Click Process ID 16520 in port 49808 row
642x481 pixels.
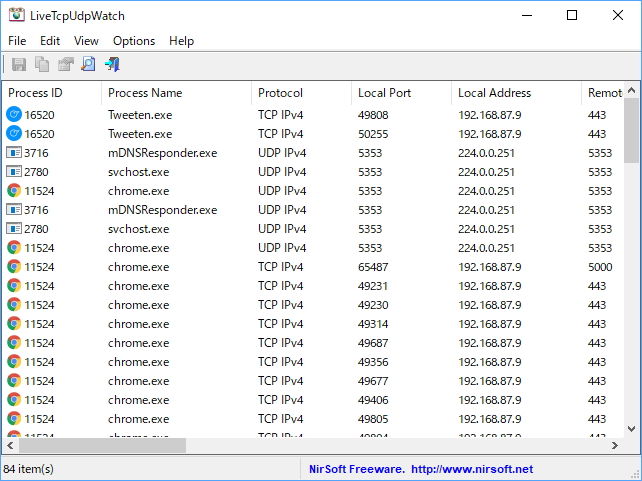point(39,115)
